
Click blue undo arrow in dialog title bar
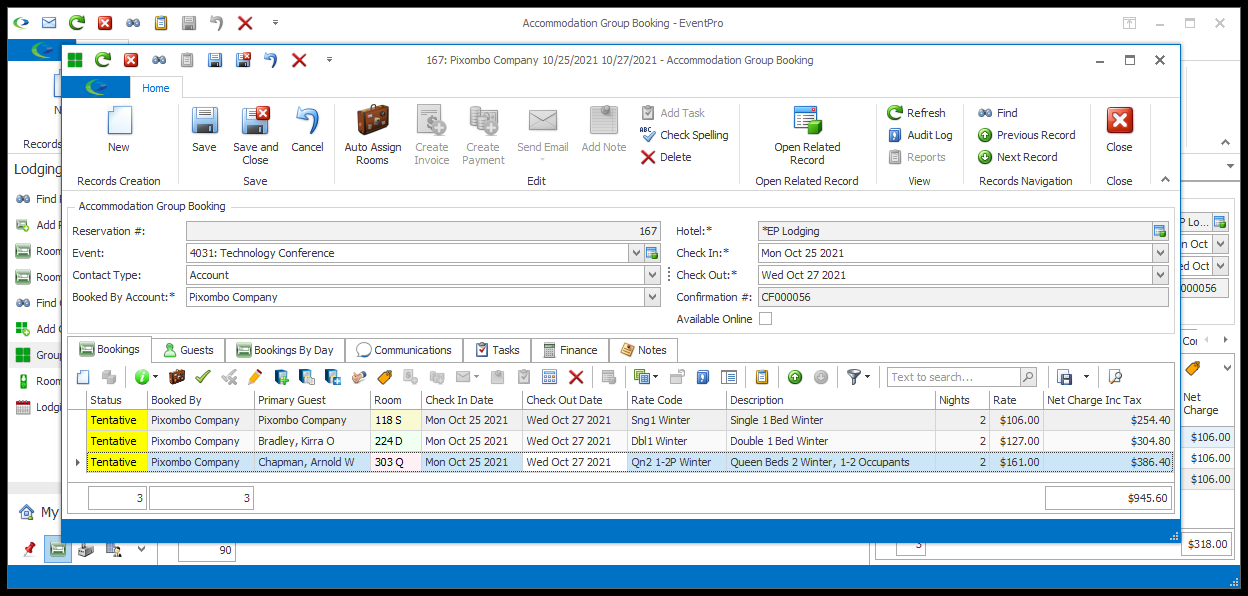tap(270, 60)
